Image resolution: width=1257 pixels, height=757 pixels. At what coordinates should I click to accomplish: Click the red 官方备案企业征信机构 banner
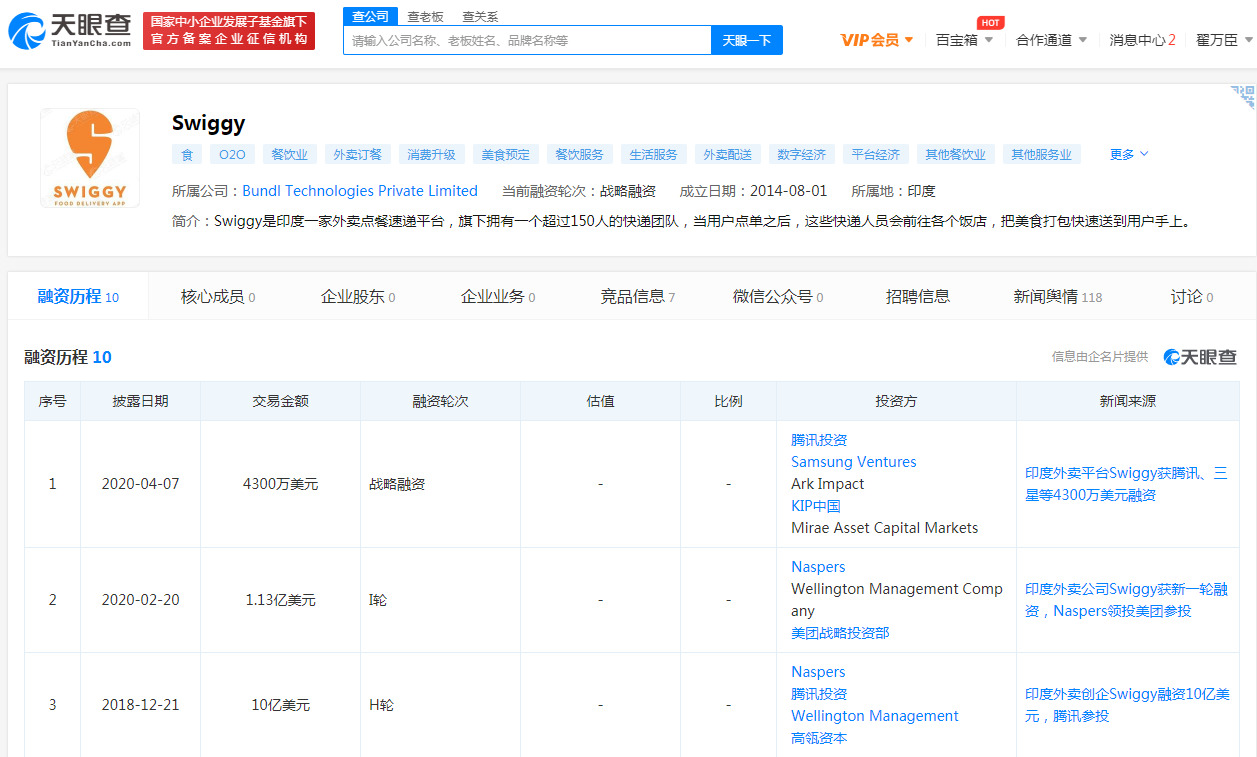click(x=229, y=31)
